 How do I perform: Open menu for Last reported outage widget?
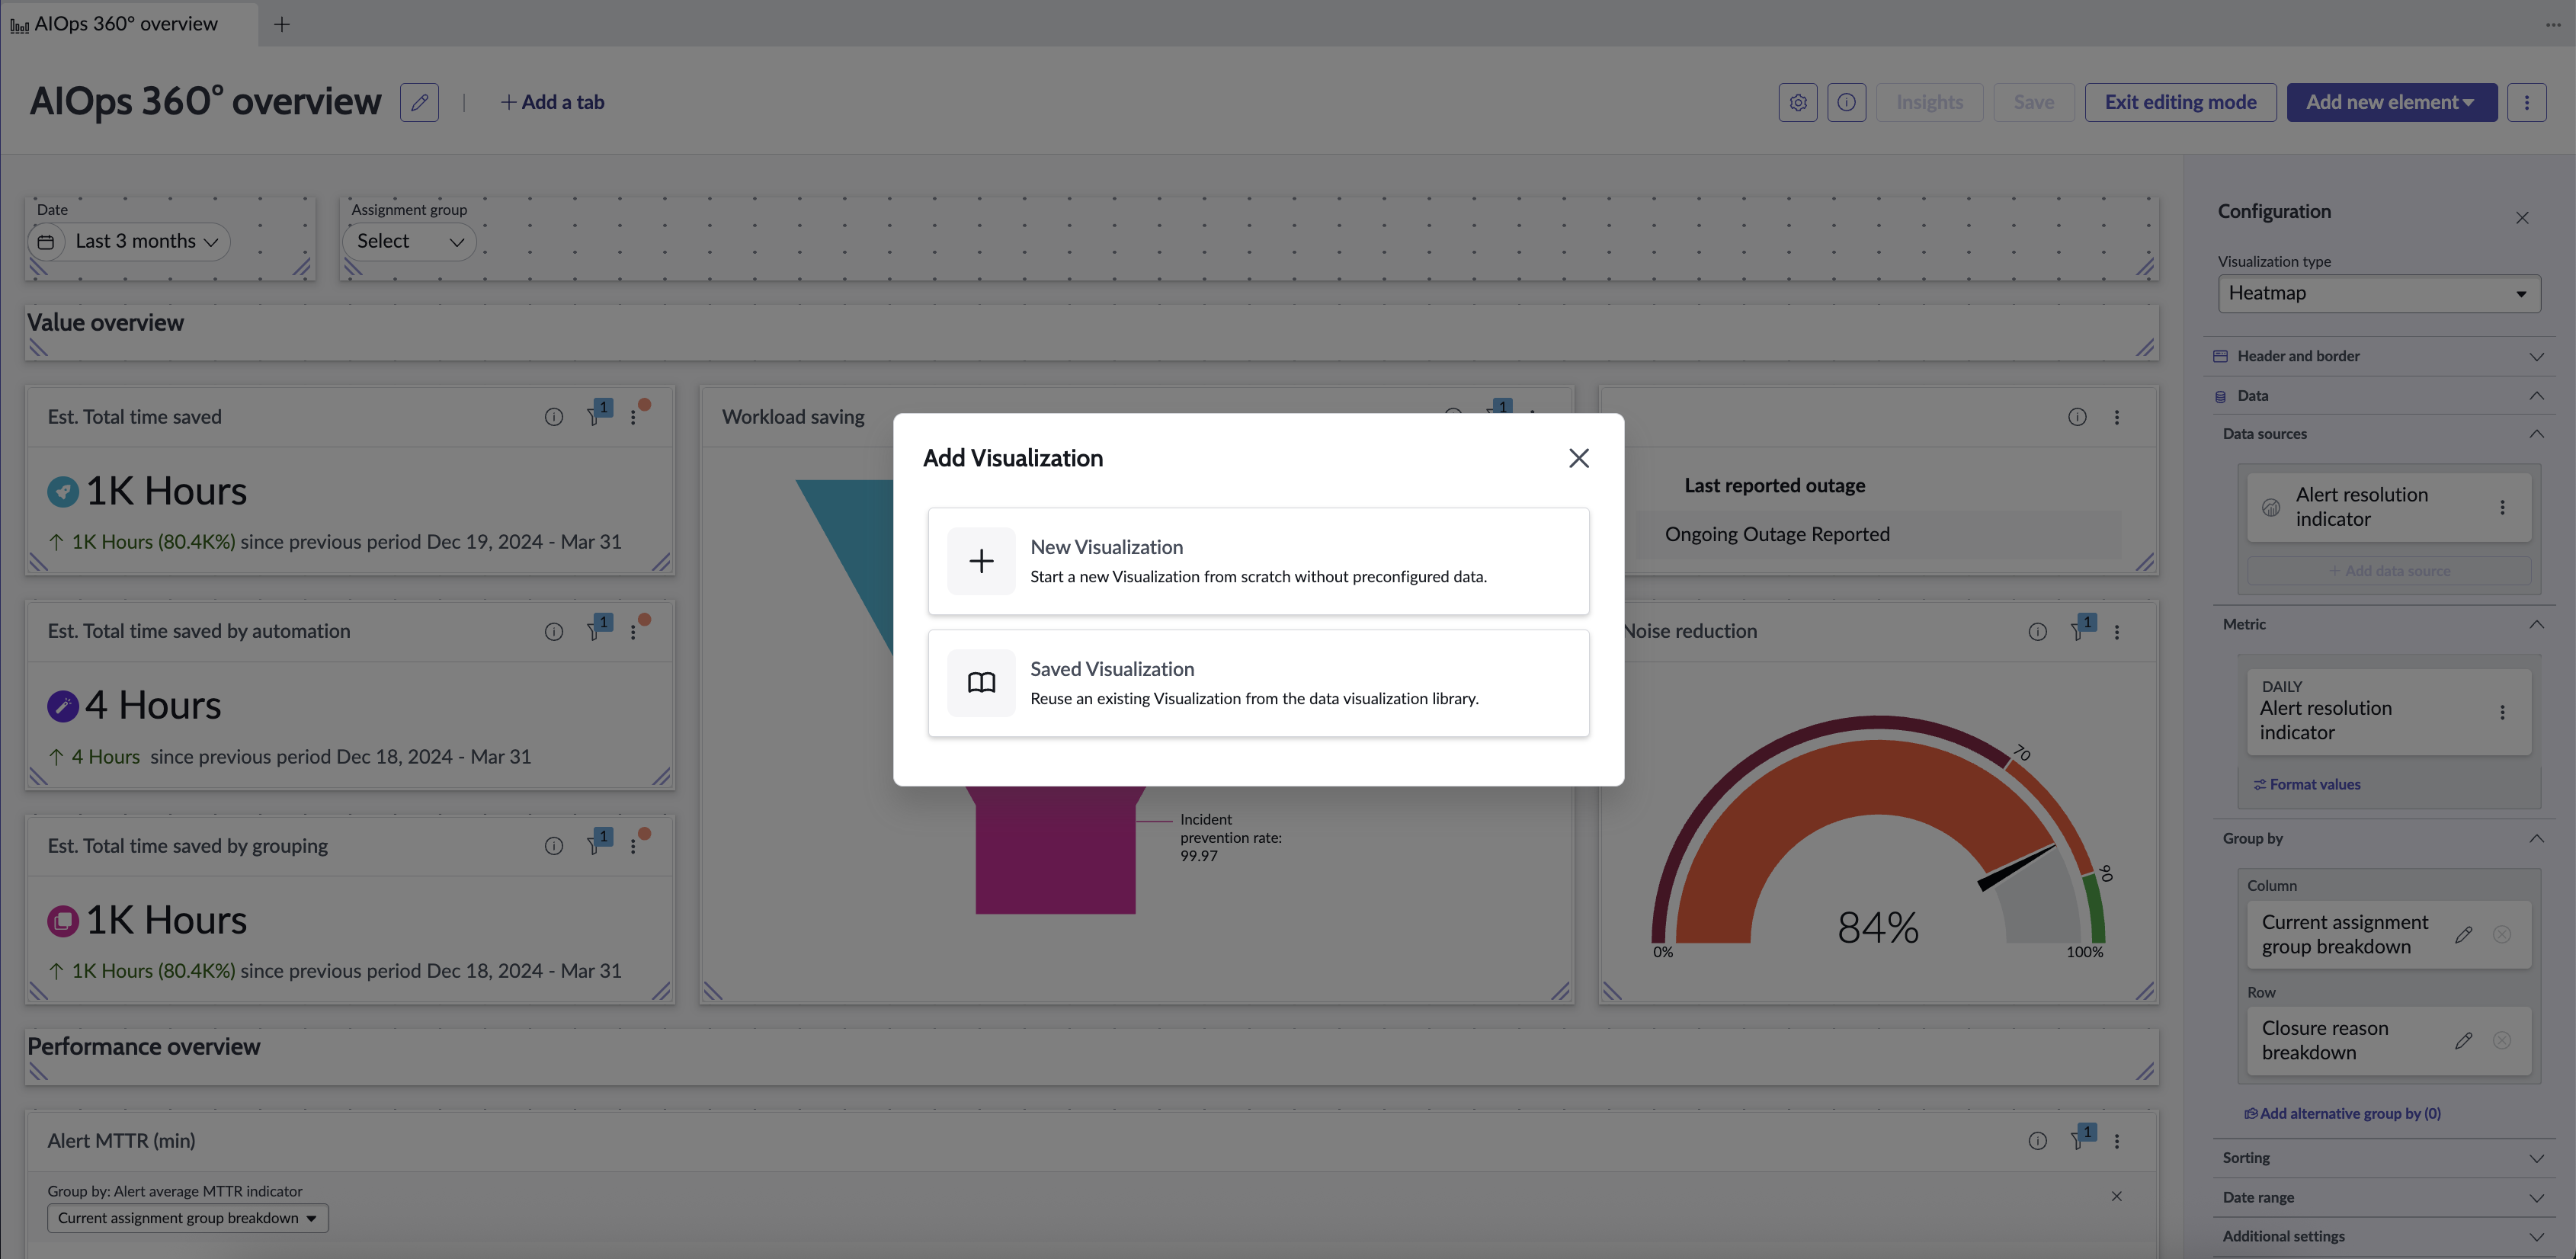click(2116, 417)
